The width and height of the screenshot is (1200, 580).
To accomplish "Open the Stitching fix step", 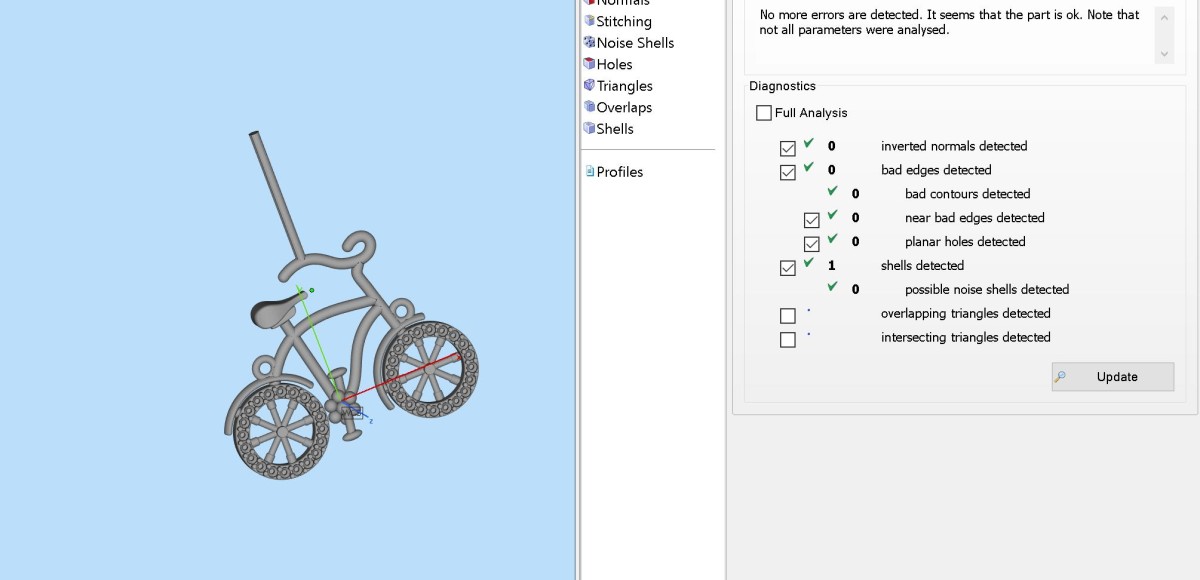I will tap(623, 21).
